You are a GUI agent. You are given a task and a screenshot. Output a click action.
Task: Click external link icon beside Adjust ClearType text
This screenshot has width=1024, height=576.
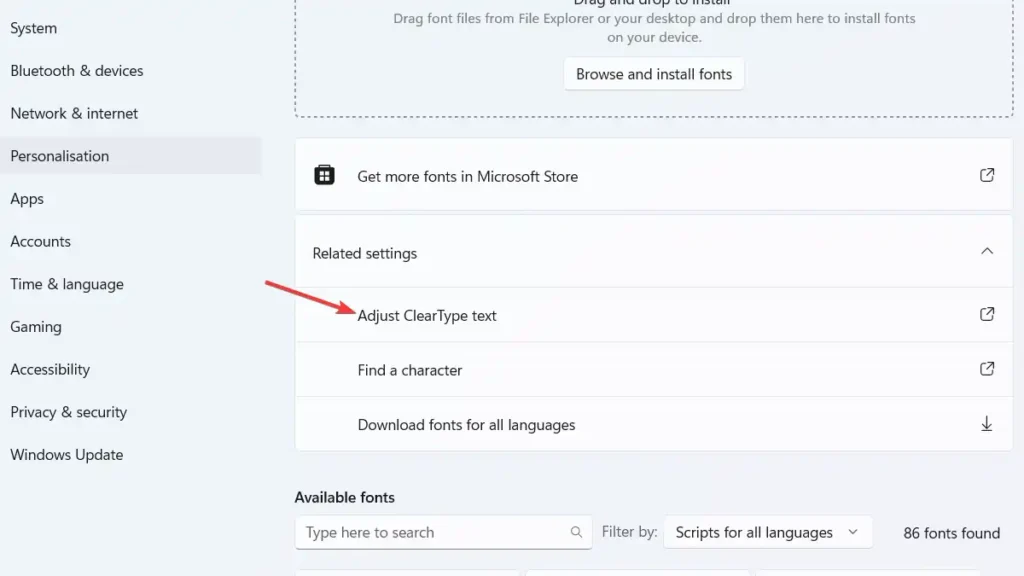pos(987,314)
